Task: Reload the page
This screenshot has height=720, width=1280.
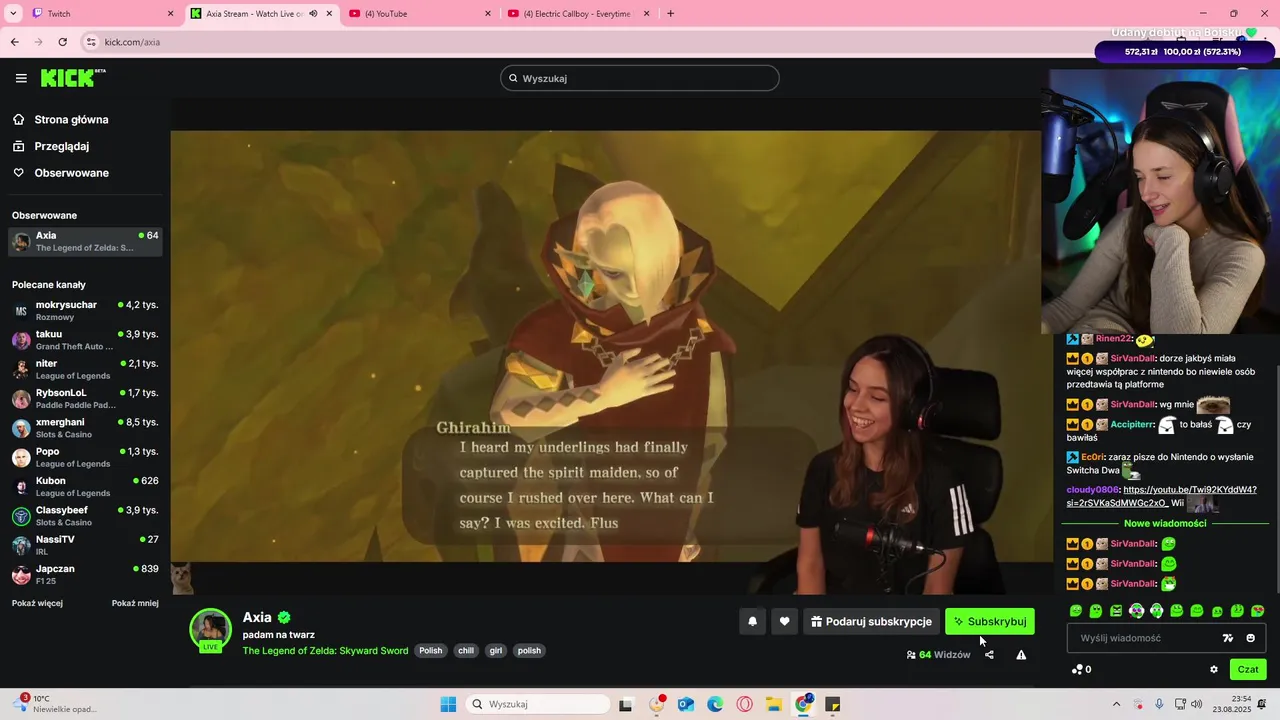Action: (x=62, y=42)
